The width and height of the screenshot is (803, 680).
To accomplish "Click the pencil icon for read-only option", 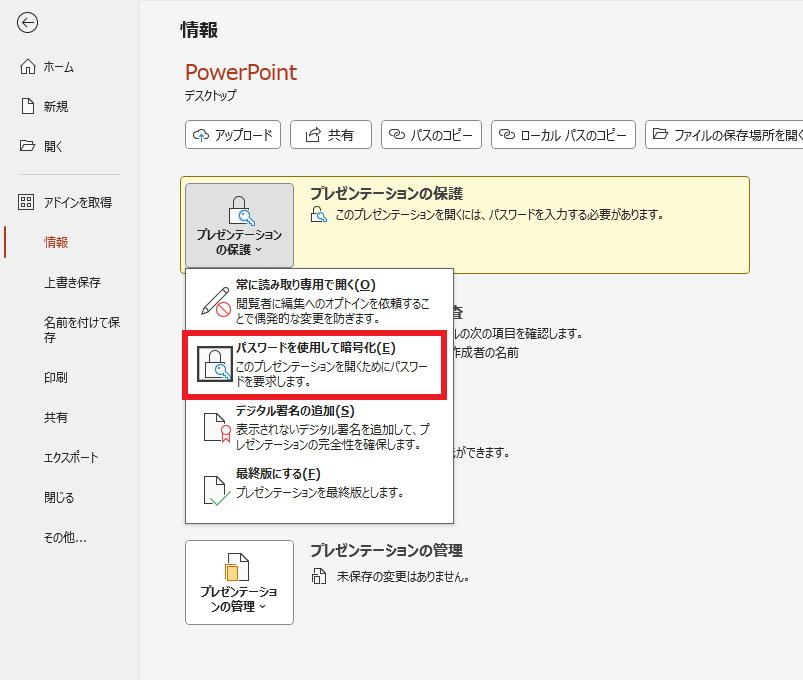I will 216,302.
